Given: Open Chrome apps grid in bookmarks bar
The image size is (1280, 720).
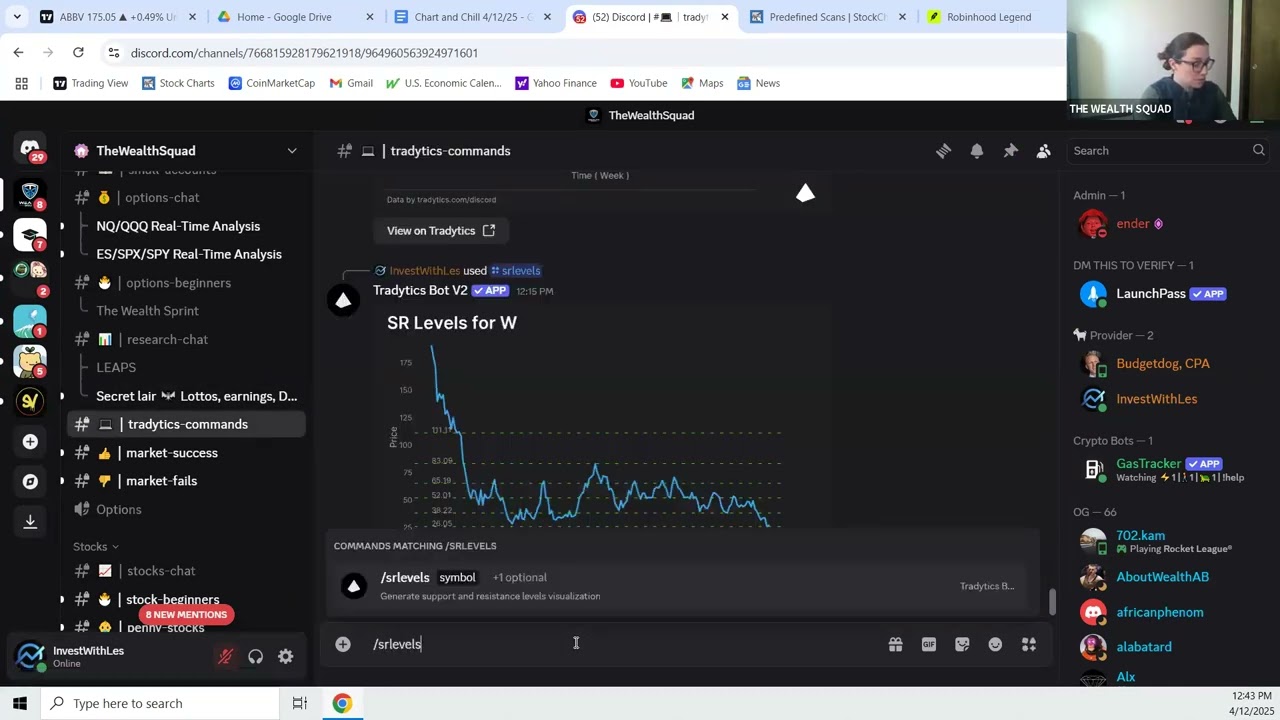Looking at the screenshot, I should pos(21,83).
